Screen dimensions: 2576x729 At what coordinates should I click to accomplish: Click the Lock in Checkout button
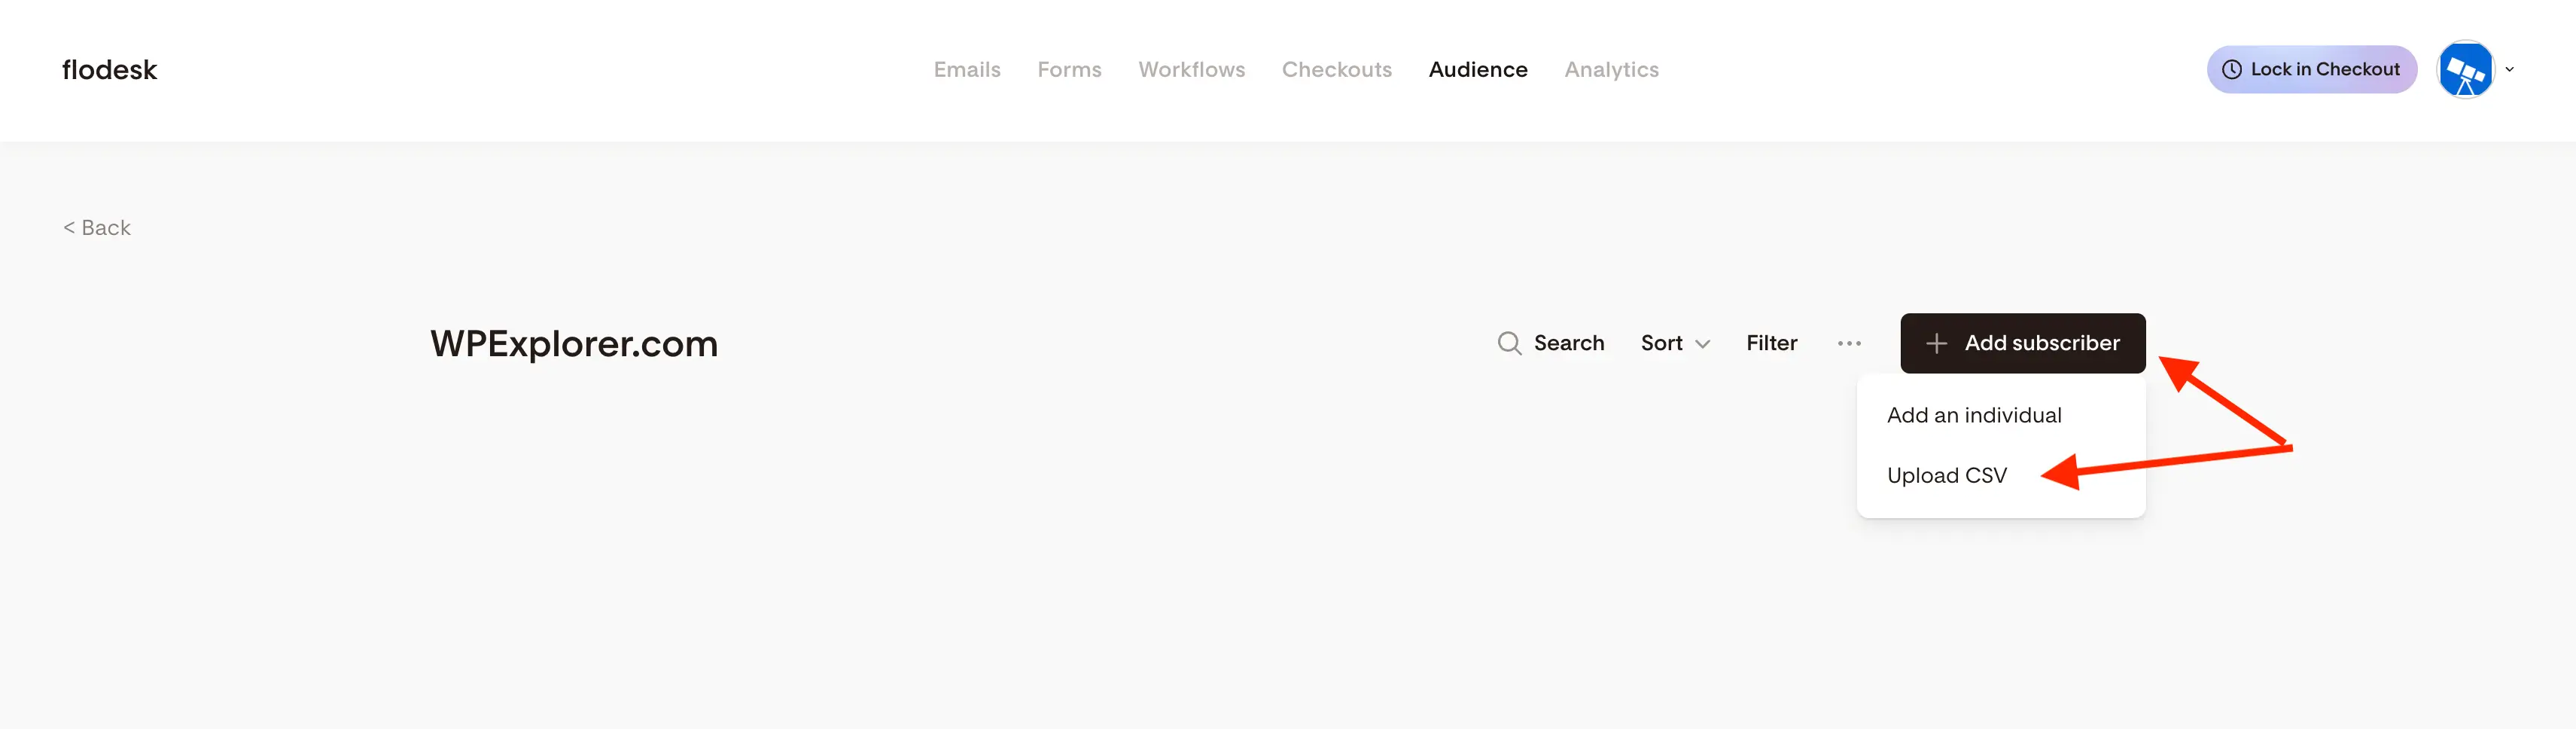[x=2311, y=69]
